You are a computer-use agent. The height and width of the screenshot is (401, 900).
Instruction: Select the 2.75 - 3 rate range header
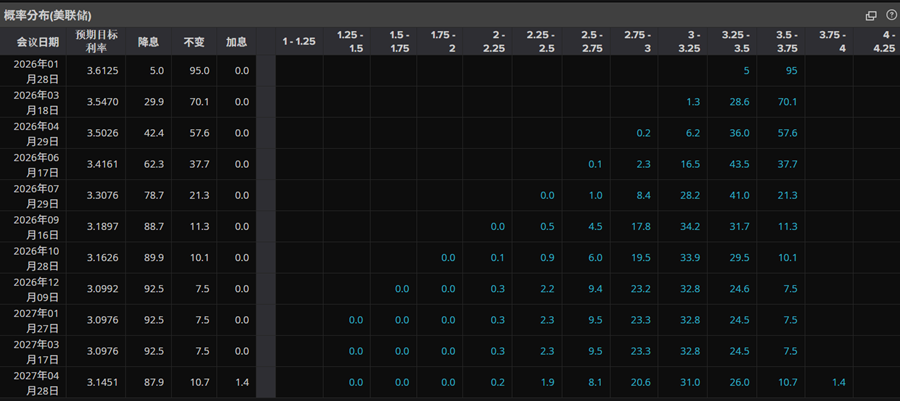638,42
